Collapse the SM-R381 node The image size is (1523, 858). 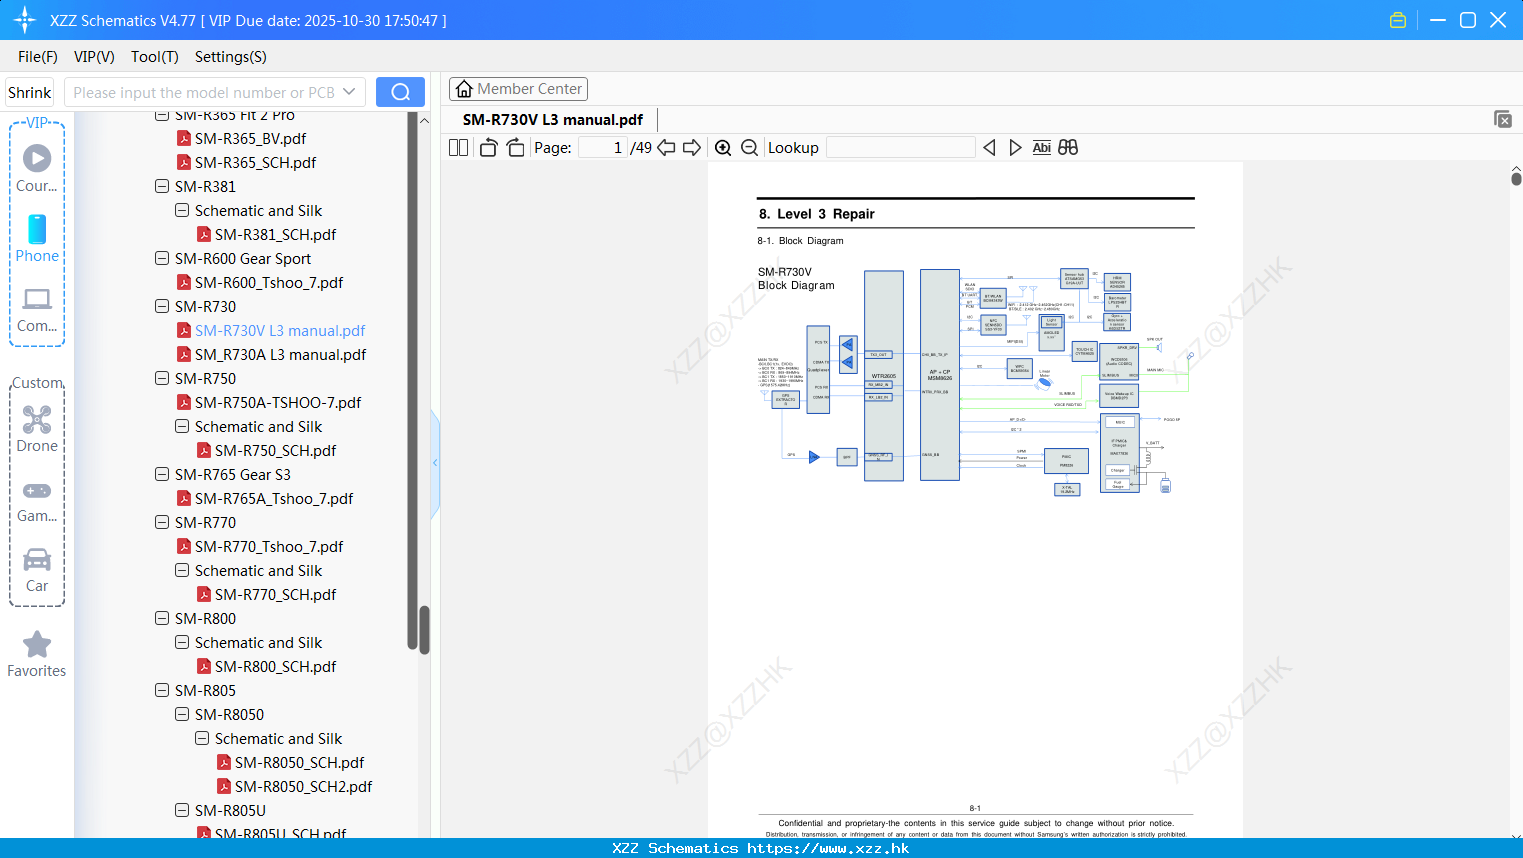162,186
